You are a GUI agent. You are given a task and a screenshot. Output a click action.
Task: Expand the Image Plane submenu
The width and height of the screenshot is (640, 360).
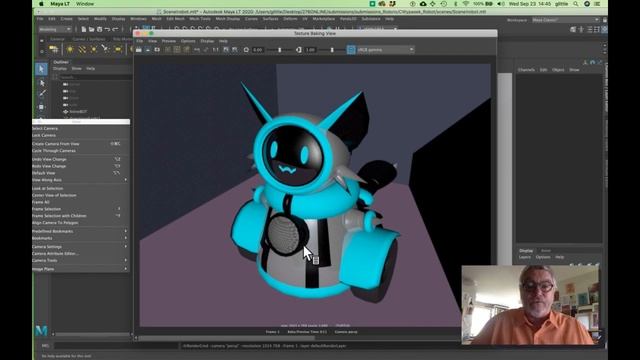[81, 269]
